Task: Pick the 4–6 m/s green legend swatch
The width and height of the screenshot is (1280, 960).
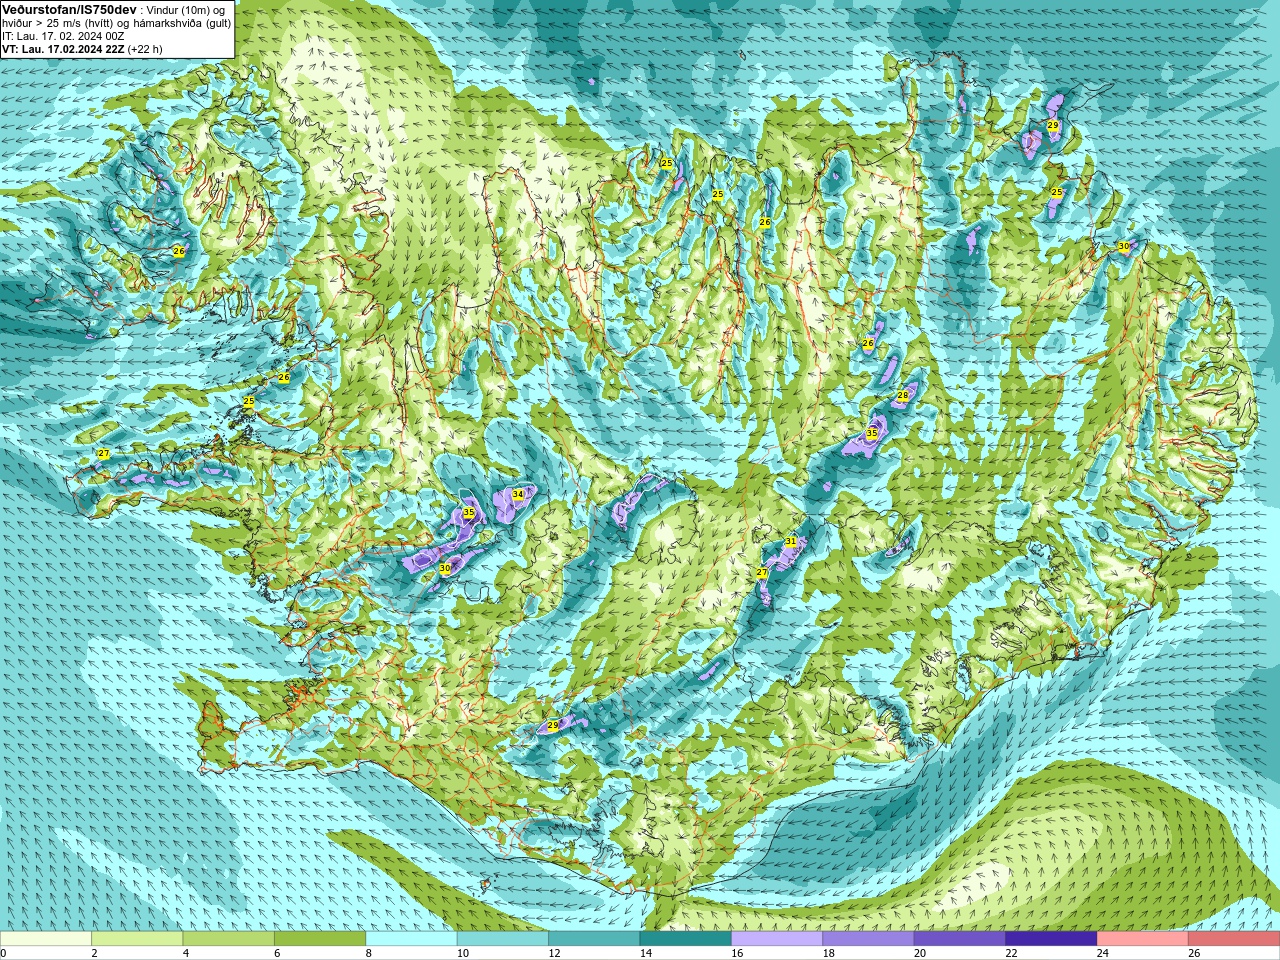Action: point(229,939)
